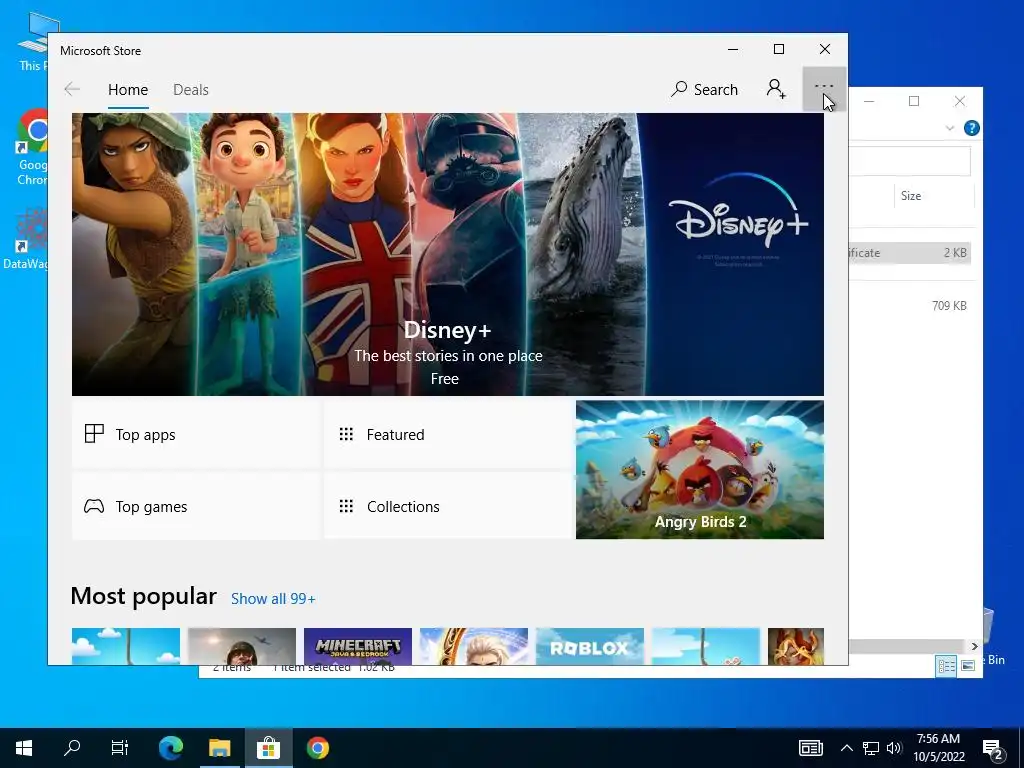Open the news and interests tray icon
The height and width of the screenshot is (768, 1024).
pos(810,748)
